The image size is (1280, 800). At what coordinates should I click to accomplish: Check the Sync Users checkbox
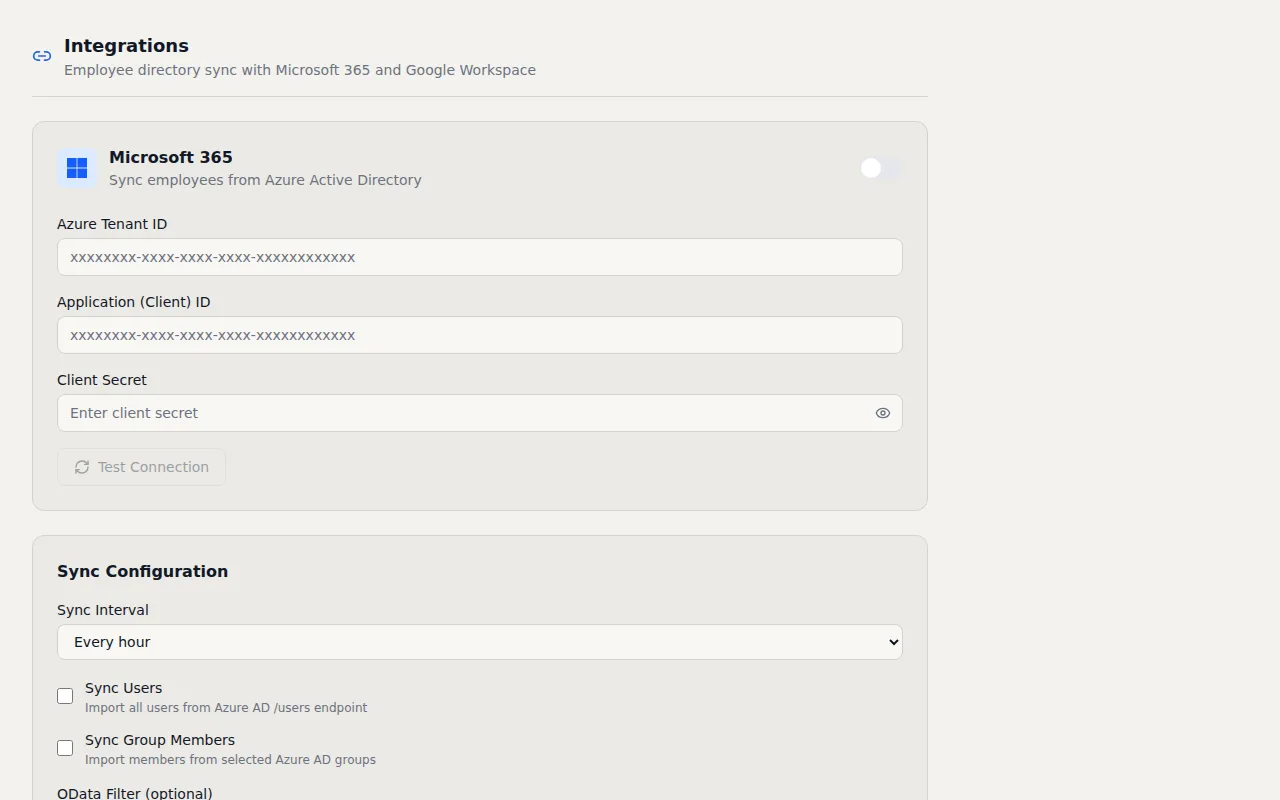(65, 696)
